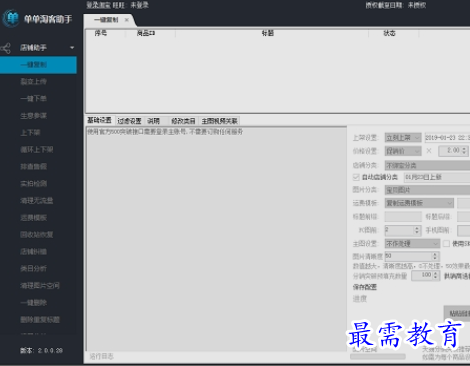Viewport: 470px width, 366px height.
Task: Switch to the 说明 tab
Action: click(153, 121)
